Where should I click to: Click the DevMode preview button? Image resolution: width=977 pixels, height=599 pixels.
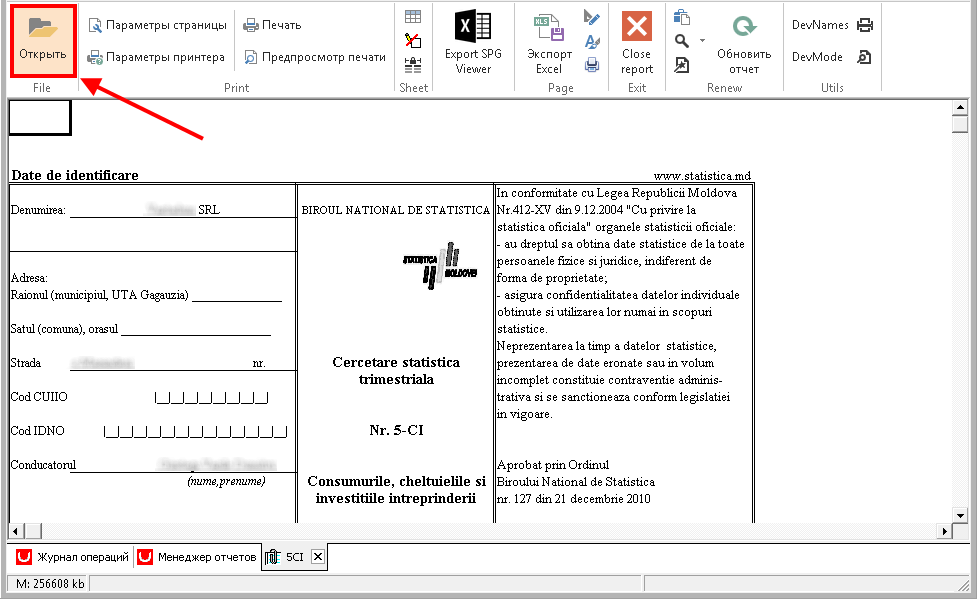click(x=832, y=57)
